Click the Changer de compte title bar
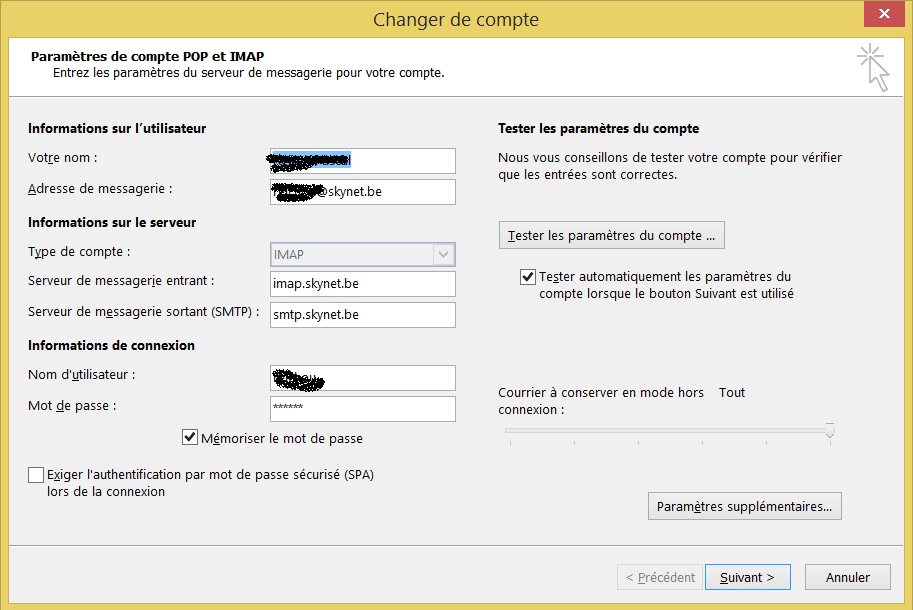This screenshot has width=913, height=610. pos(456,19)
